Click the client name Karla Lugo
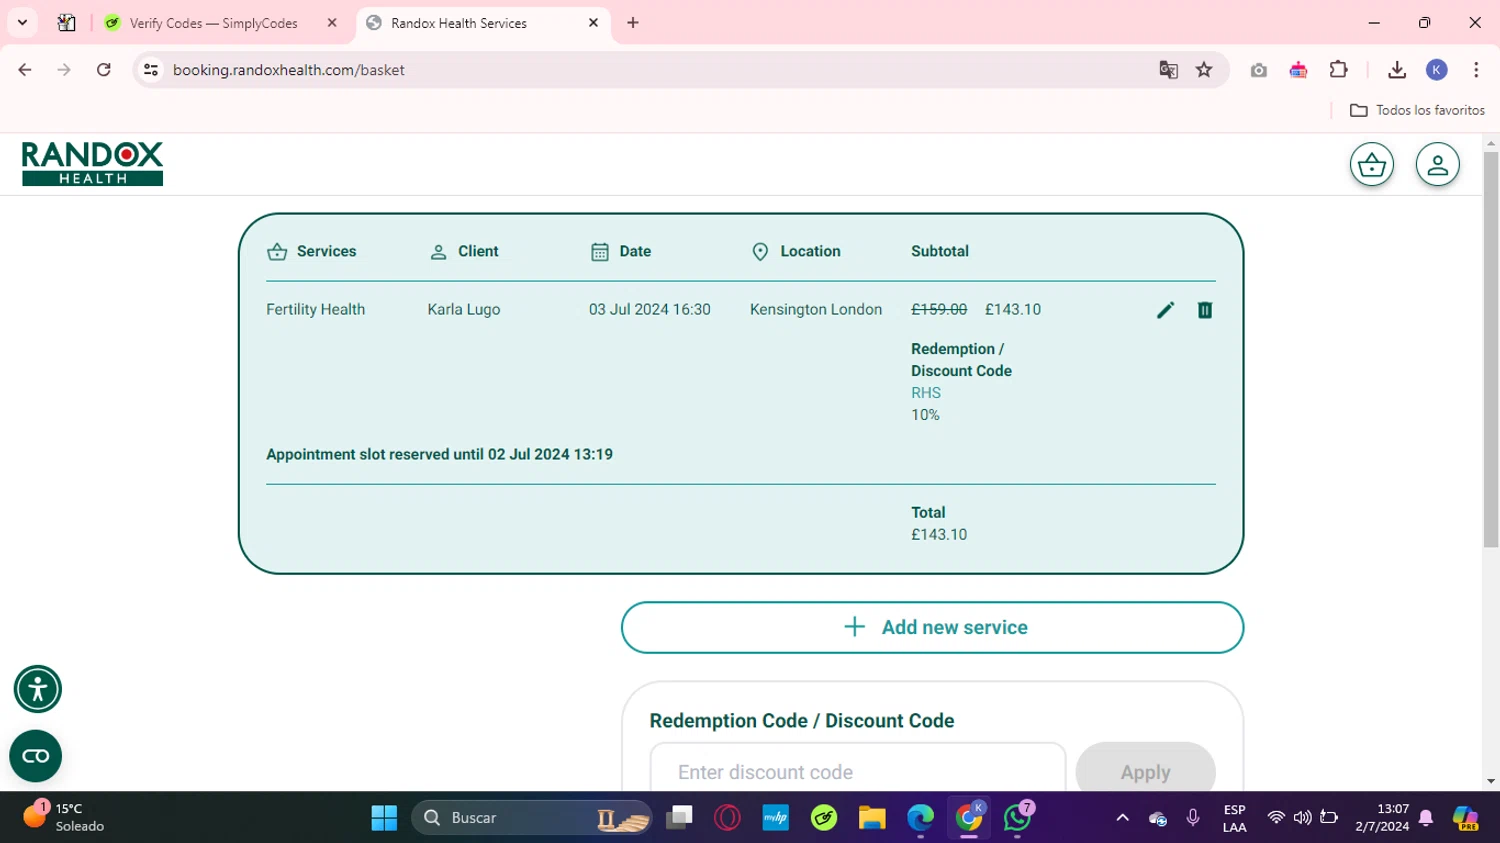The height and width of the screenshot is (843, 1500). (x=463, y=310)
